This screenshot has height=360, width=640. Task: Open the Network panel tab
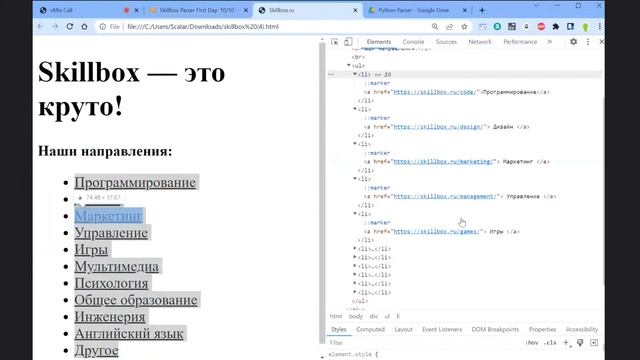coord(480,42)
